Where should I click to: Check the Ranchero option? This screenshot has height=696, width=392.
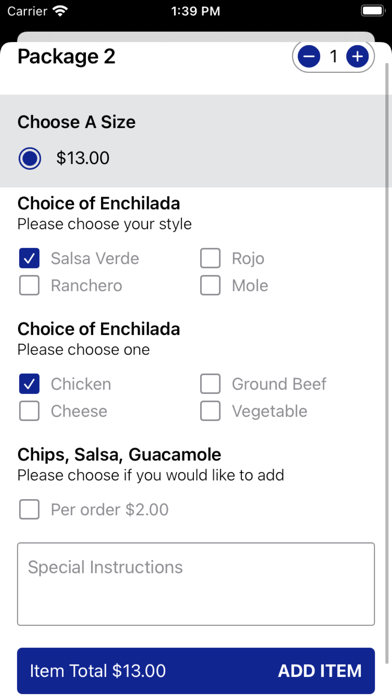29,285
